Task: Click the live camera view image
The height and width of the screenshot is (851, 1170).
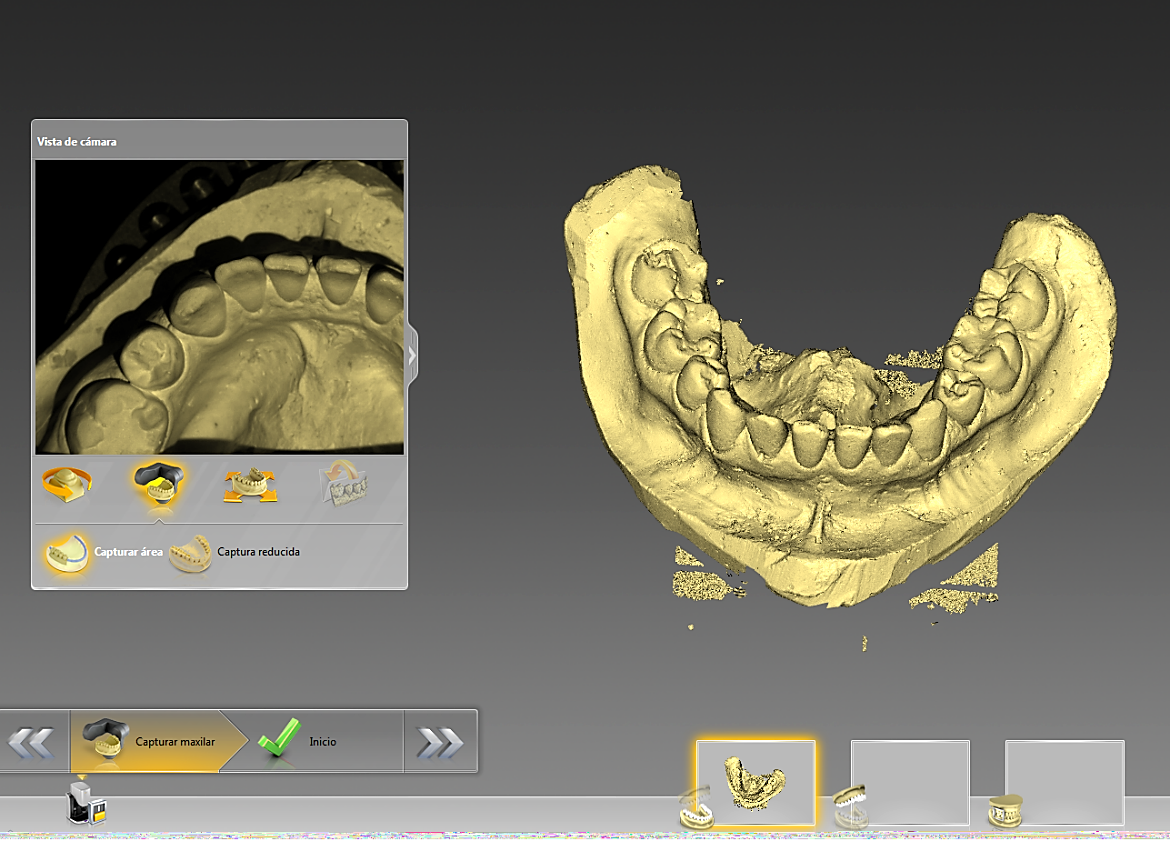Action: (219, 307)
